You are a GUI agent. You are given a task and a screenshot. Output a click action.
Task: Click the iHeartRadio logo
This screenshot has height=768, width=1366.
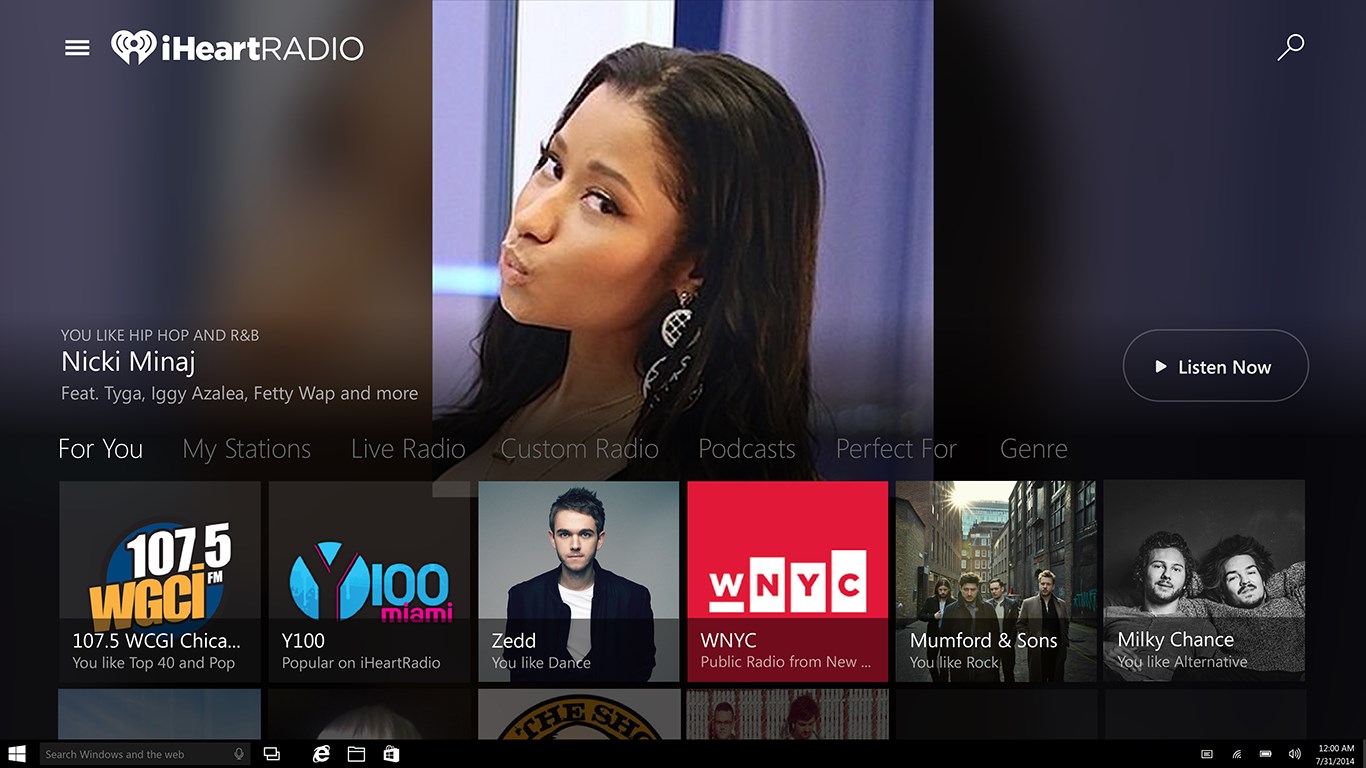pyautogui.click(x=237, y=48)
